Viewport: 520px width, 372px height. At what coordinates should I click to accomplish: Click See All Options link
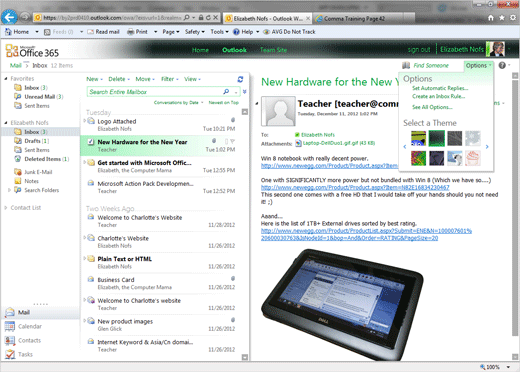(x=432, y=107)
